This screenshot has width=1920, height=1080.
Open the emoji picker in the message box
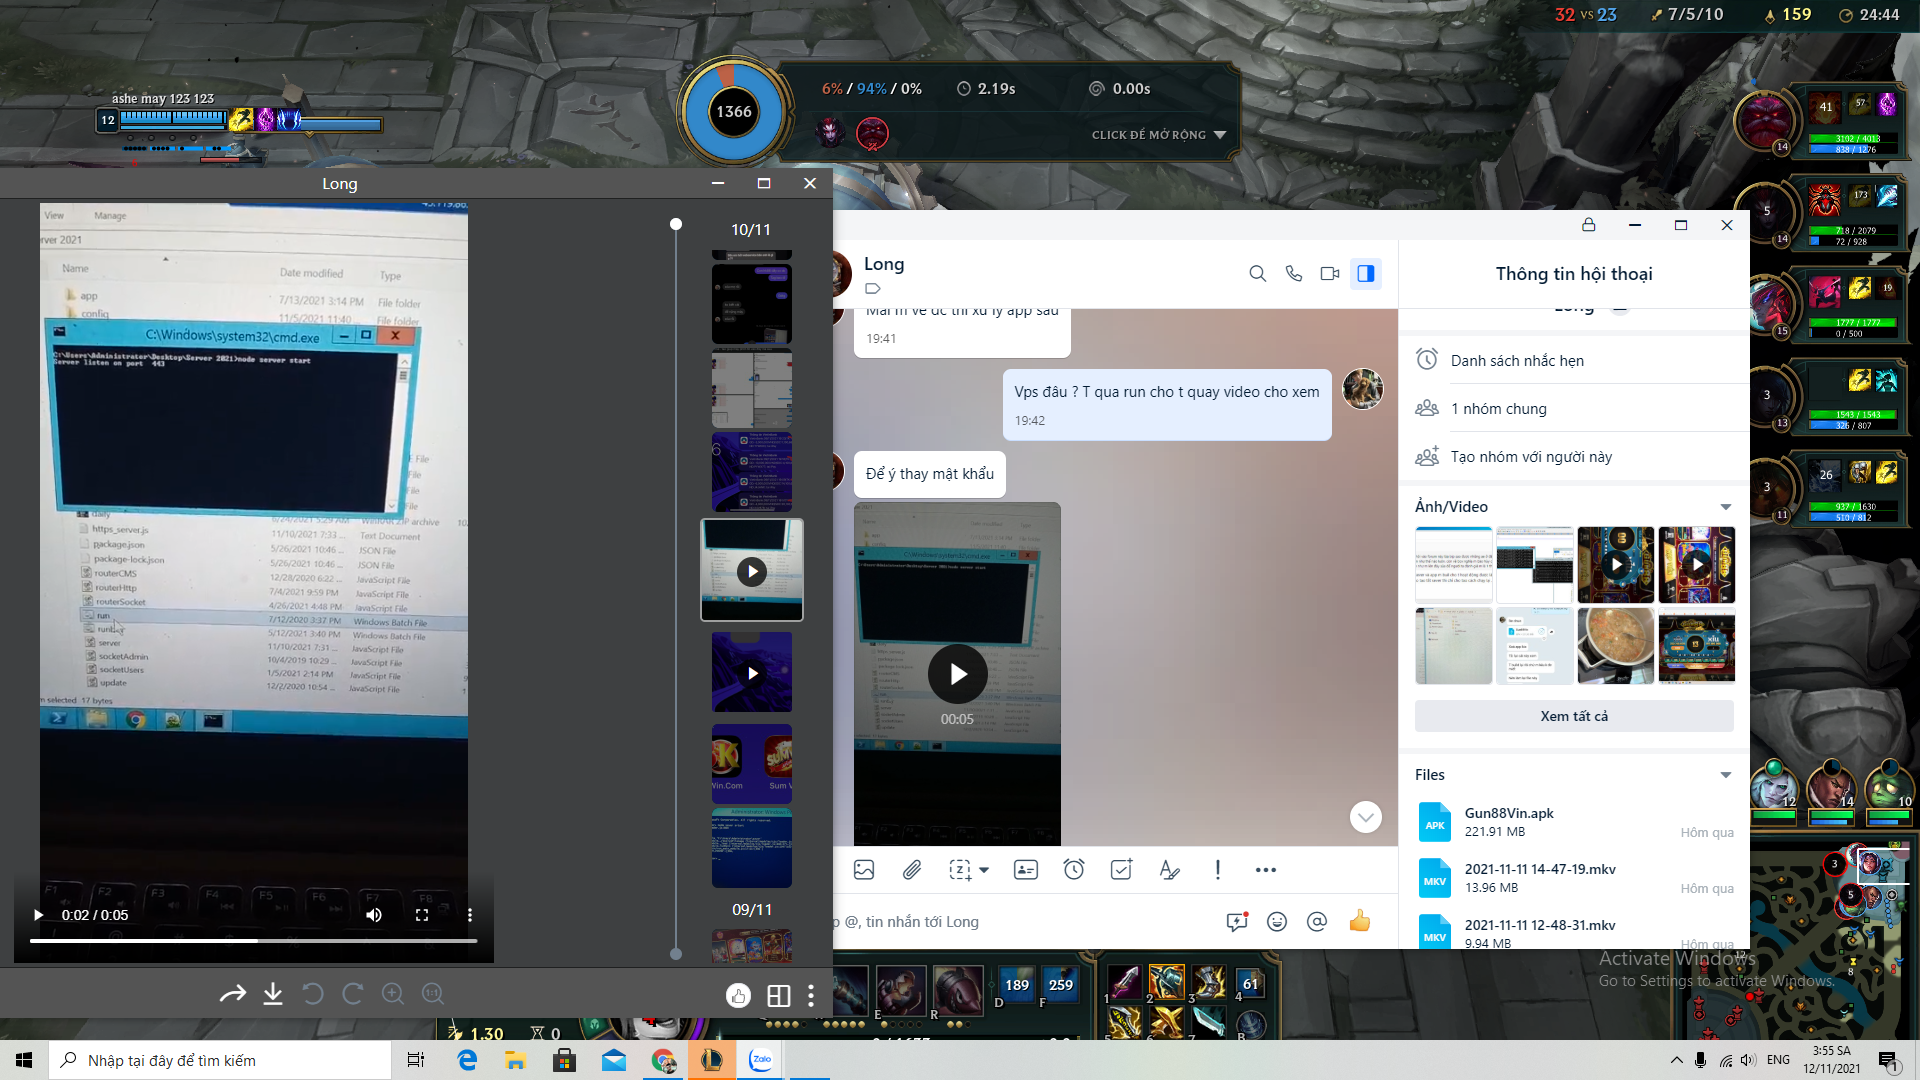click(x=1276, y=922)
